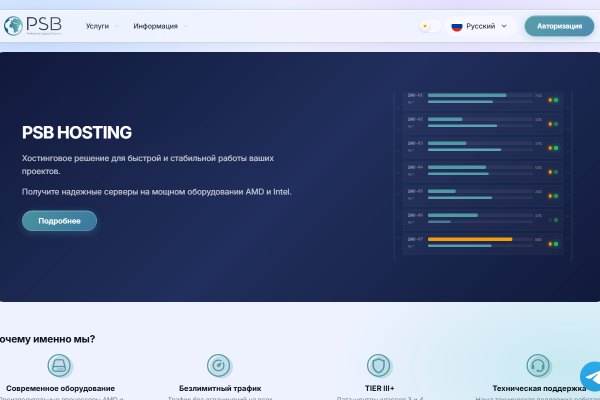
Task: Toggle the light/dark theme switch
Action: pos(430,26)
